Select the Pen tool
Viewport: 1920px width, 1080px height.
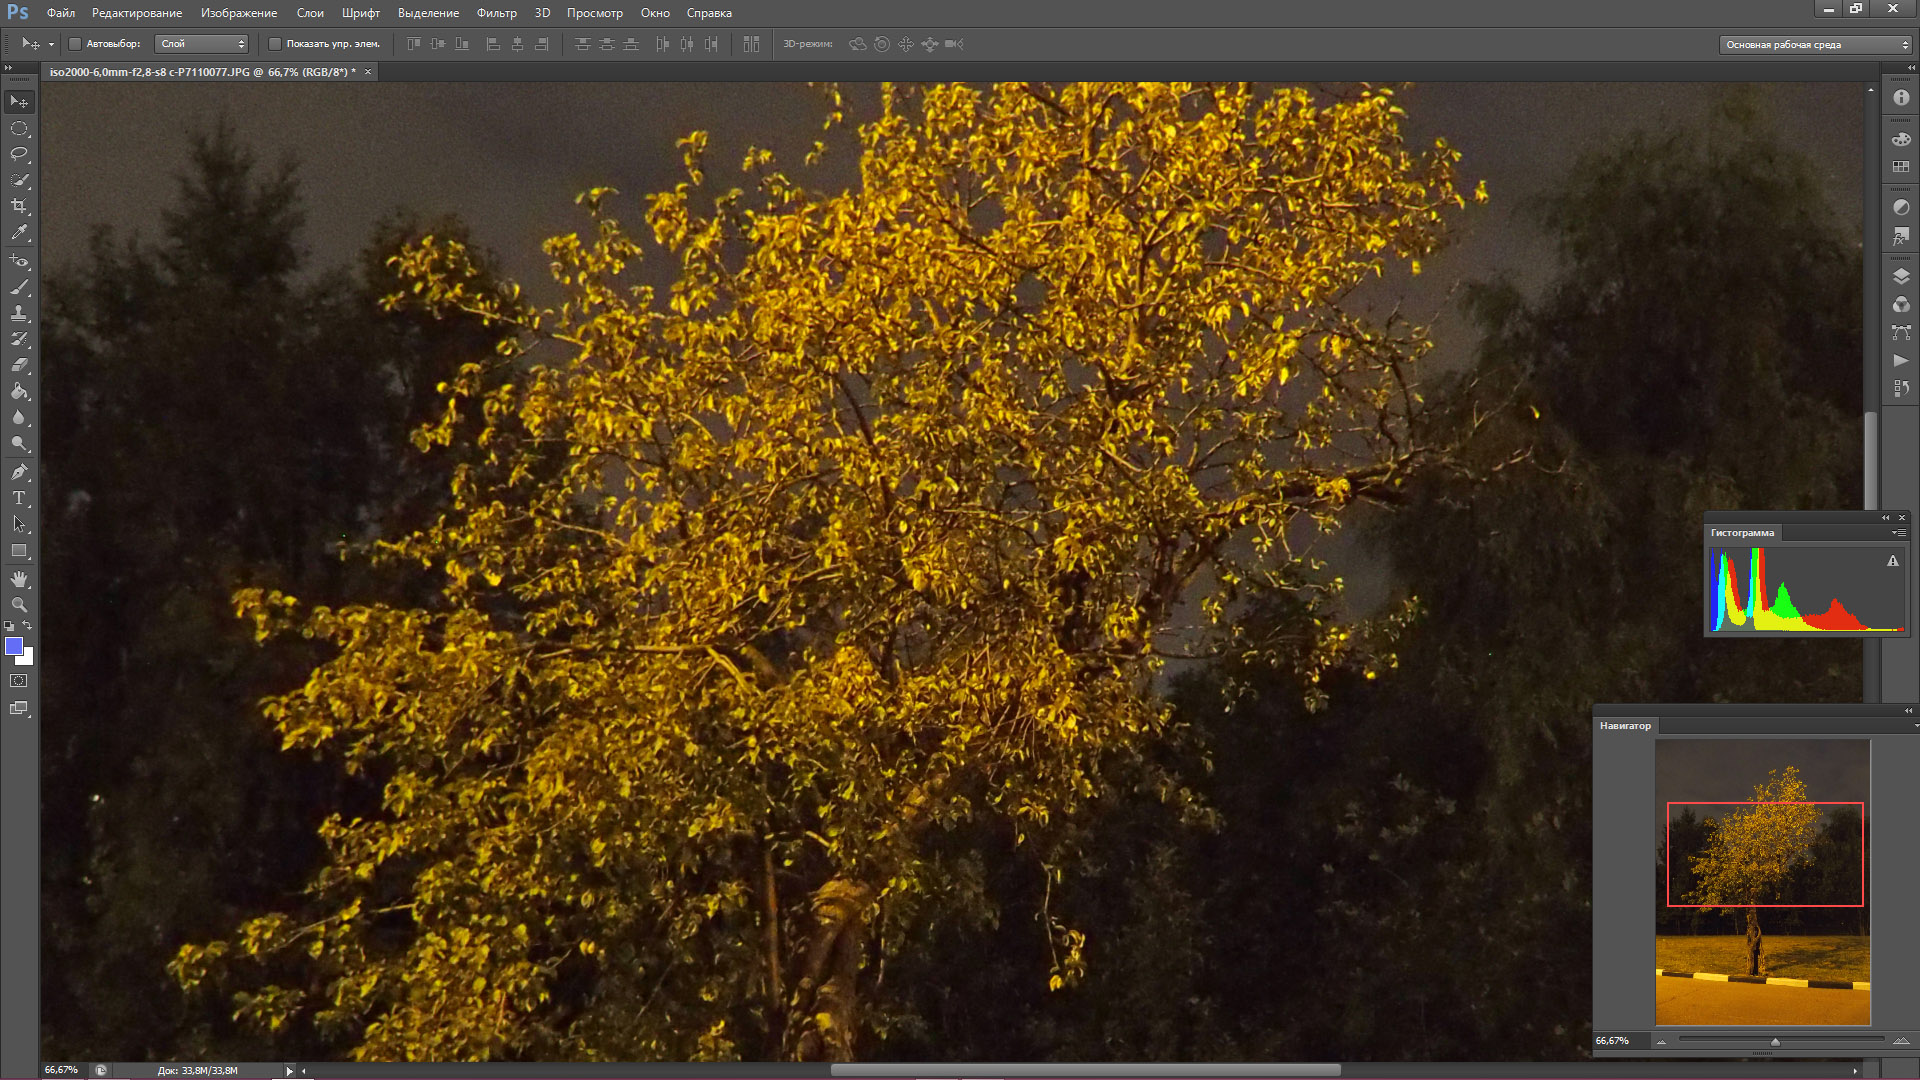19,472
